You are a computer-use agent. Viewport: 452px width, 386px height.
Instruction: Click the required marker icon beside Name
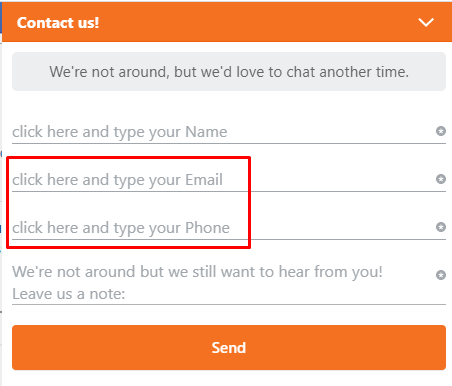tap(441, 131)
